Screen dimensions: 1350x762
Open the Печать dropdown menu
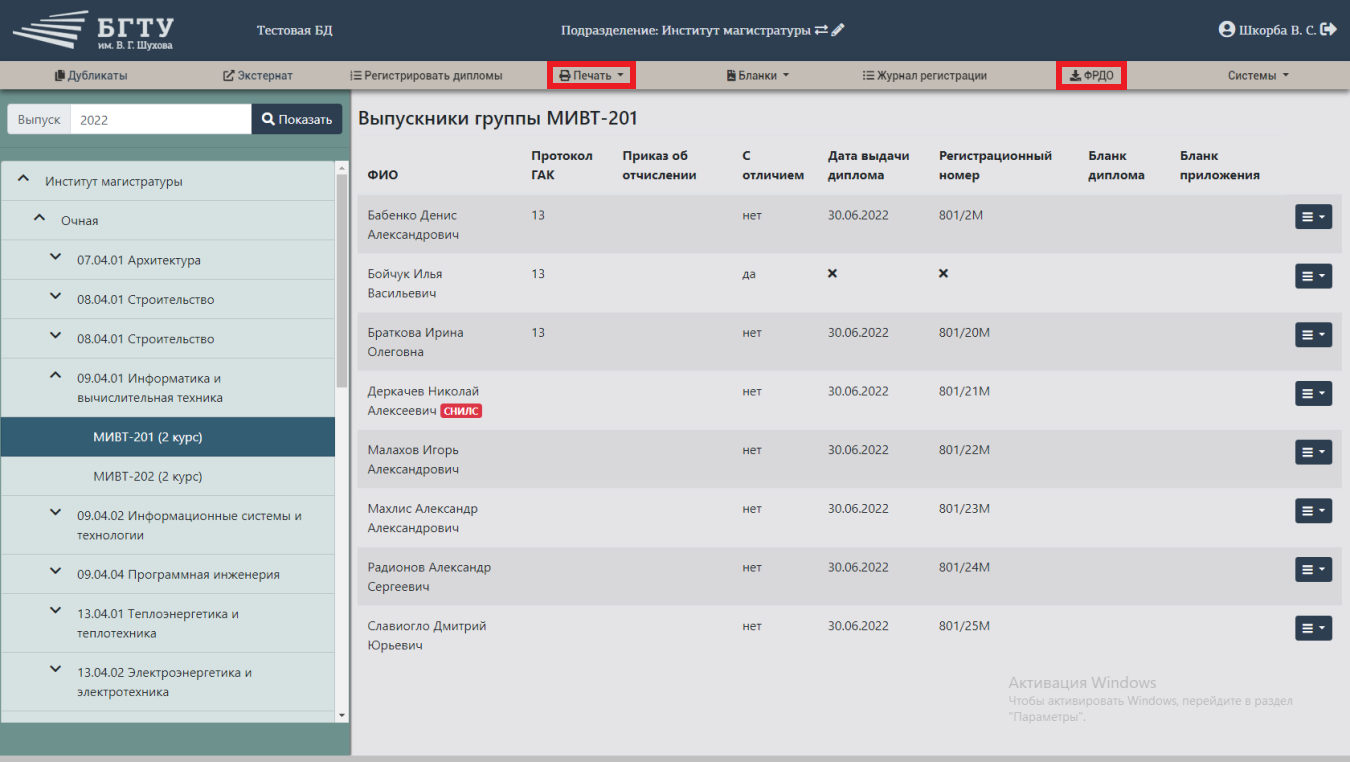click(x=591, y=75)
